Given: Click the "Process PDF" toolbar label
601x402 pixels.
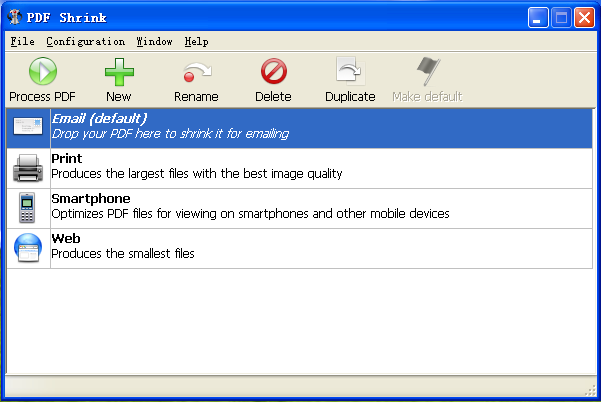Looking at the screenshot, I should [x=43, y=97].
